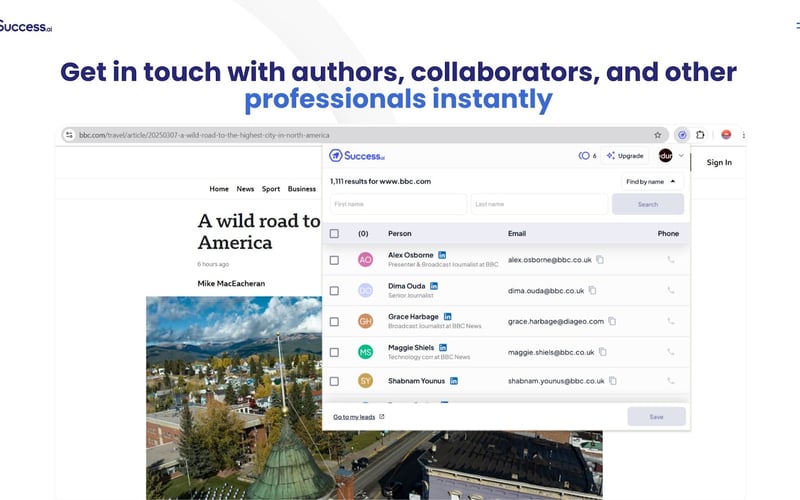This screenshot has height=500, width=800.
Task: Open Grace Harbage's LinkedIn icon
Action: tap(447, 317)
